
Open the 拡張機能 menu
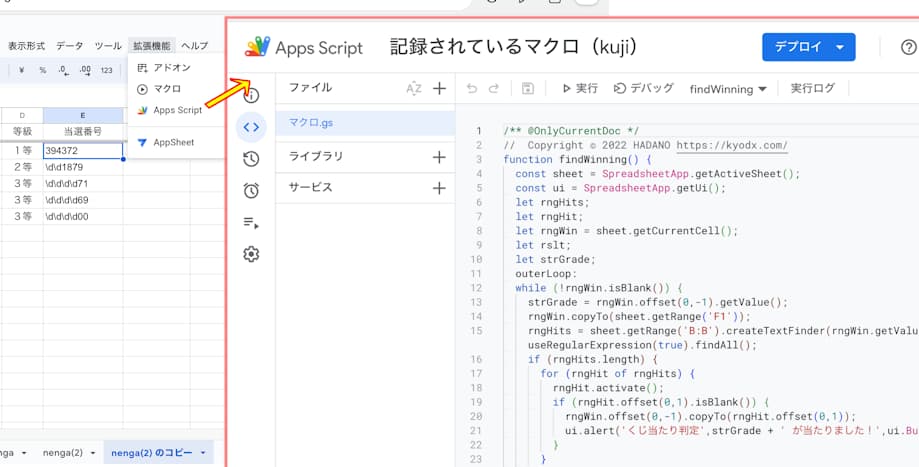(x=152, y=46)
